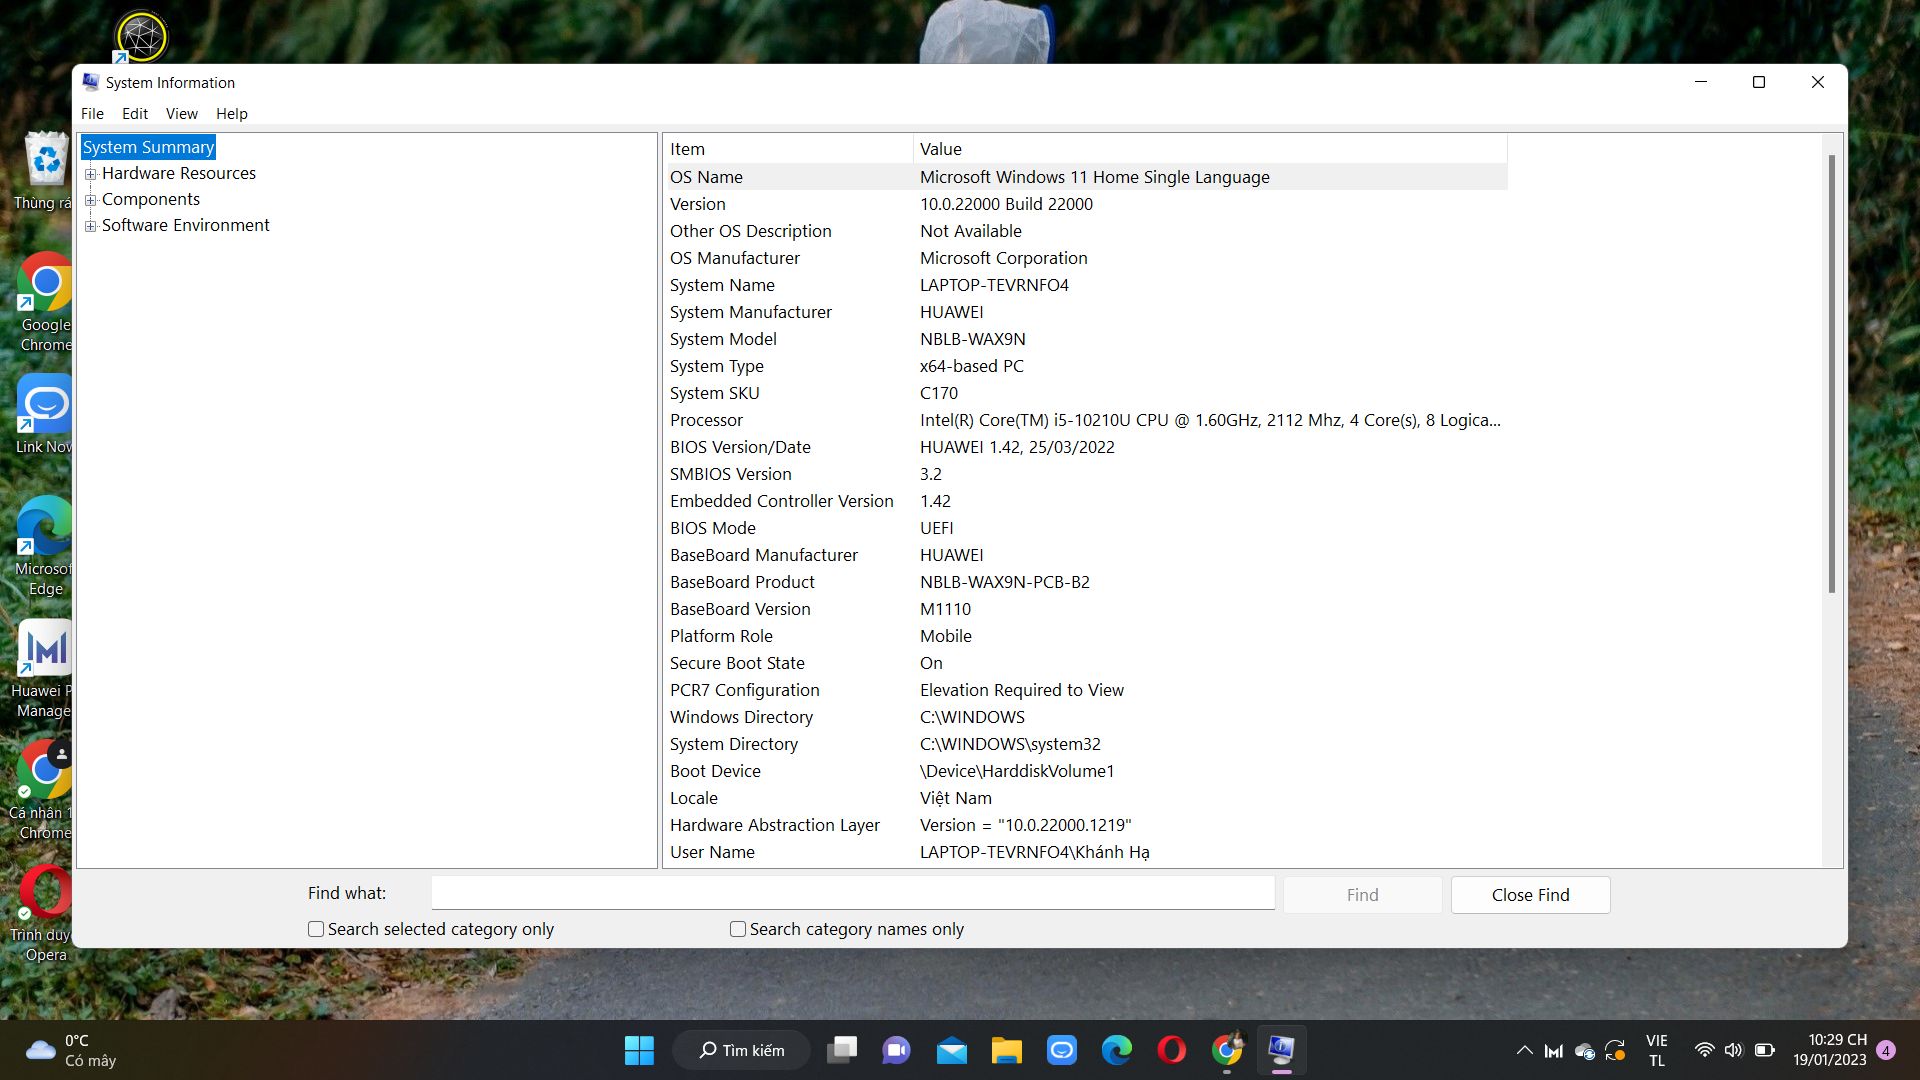This screenshot has width=1920, height=1080.
Task: Open Opera from the taskbar
Action: pos(1171,1050)
